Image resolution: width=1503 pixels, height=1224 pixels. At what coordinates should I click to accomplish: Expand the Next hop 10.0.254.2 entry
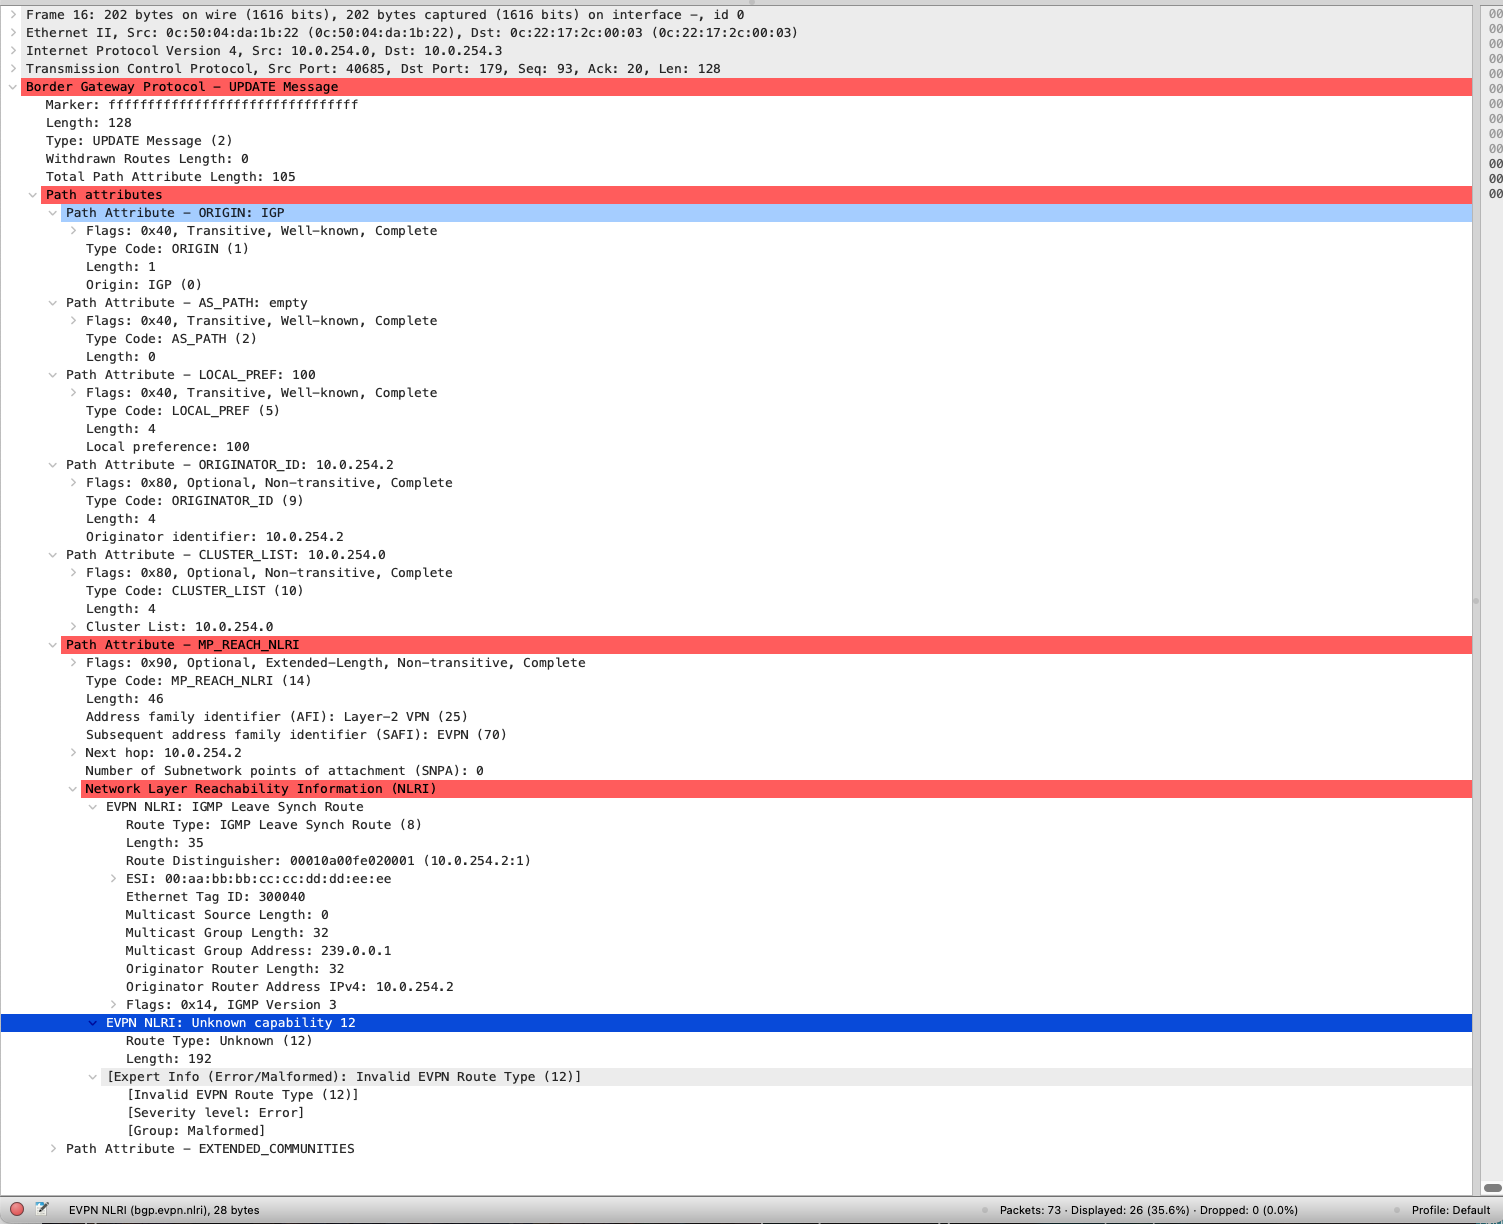(73, 753)
